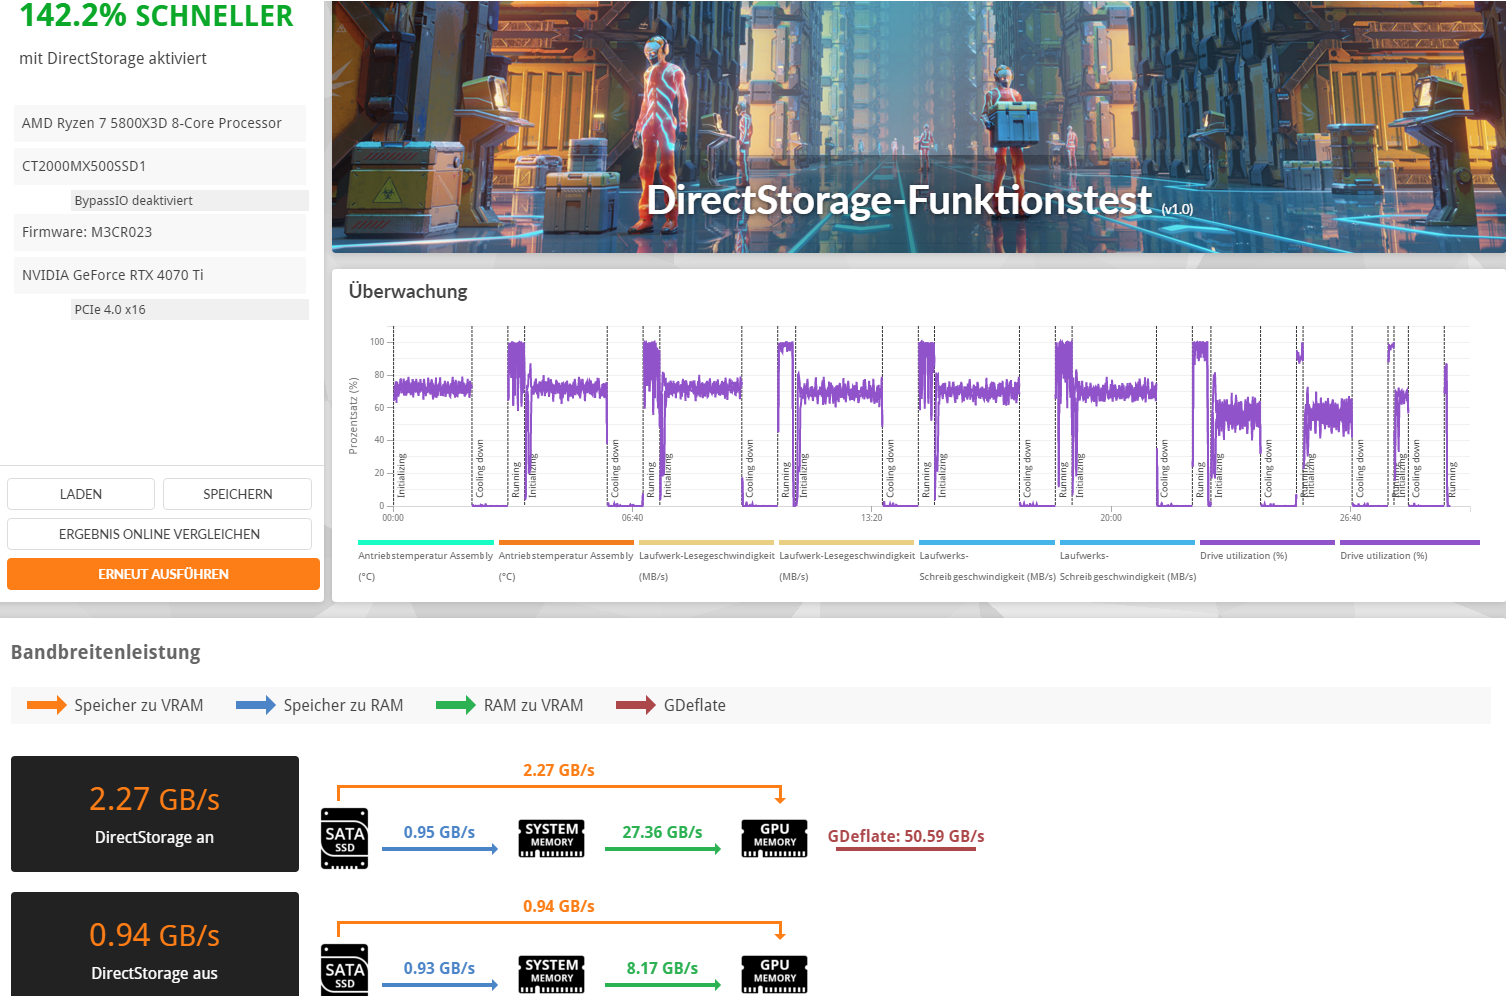1506x996 pixels.
Task: Click the SPEICHERN button
Action: coord(237,494)
